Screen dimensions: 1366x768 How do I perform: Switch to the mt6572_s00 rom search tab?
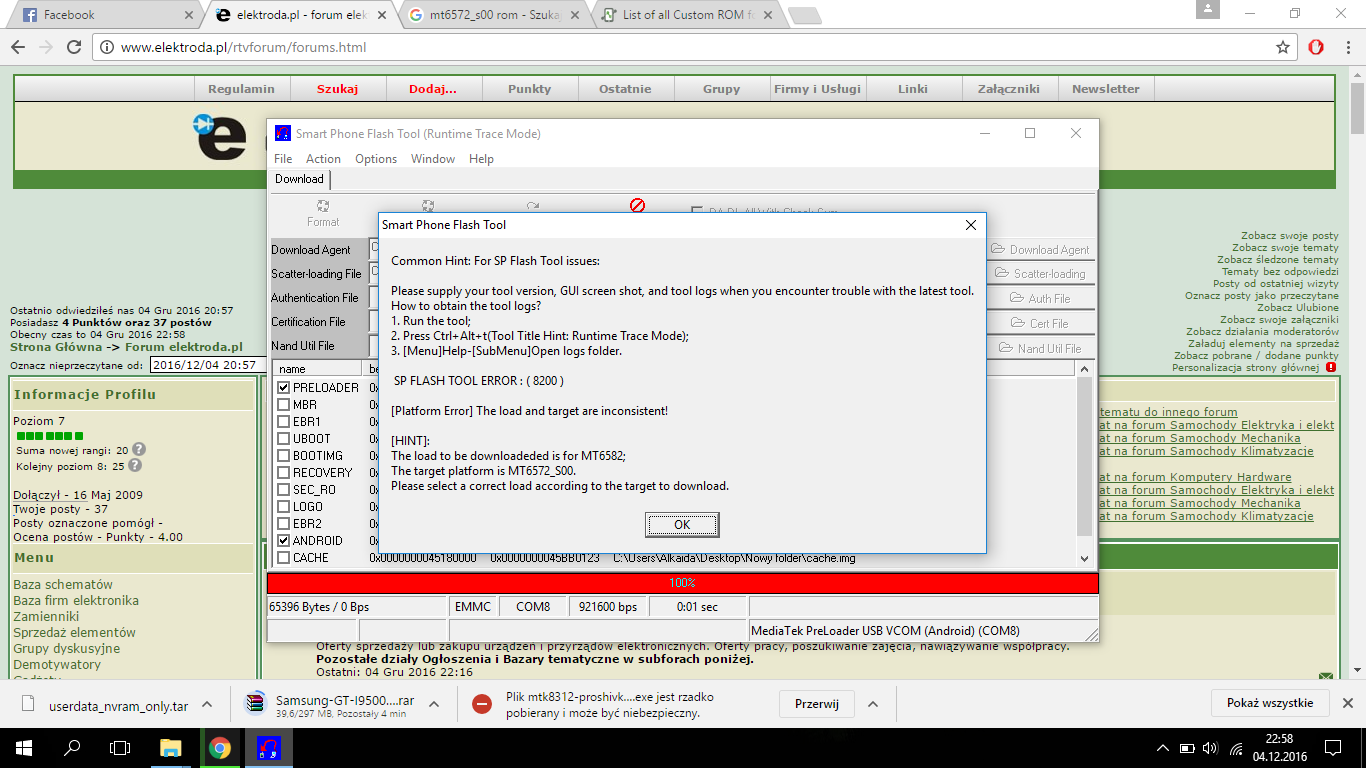pos(493,15)
